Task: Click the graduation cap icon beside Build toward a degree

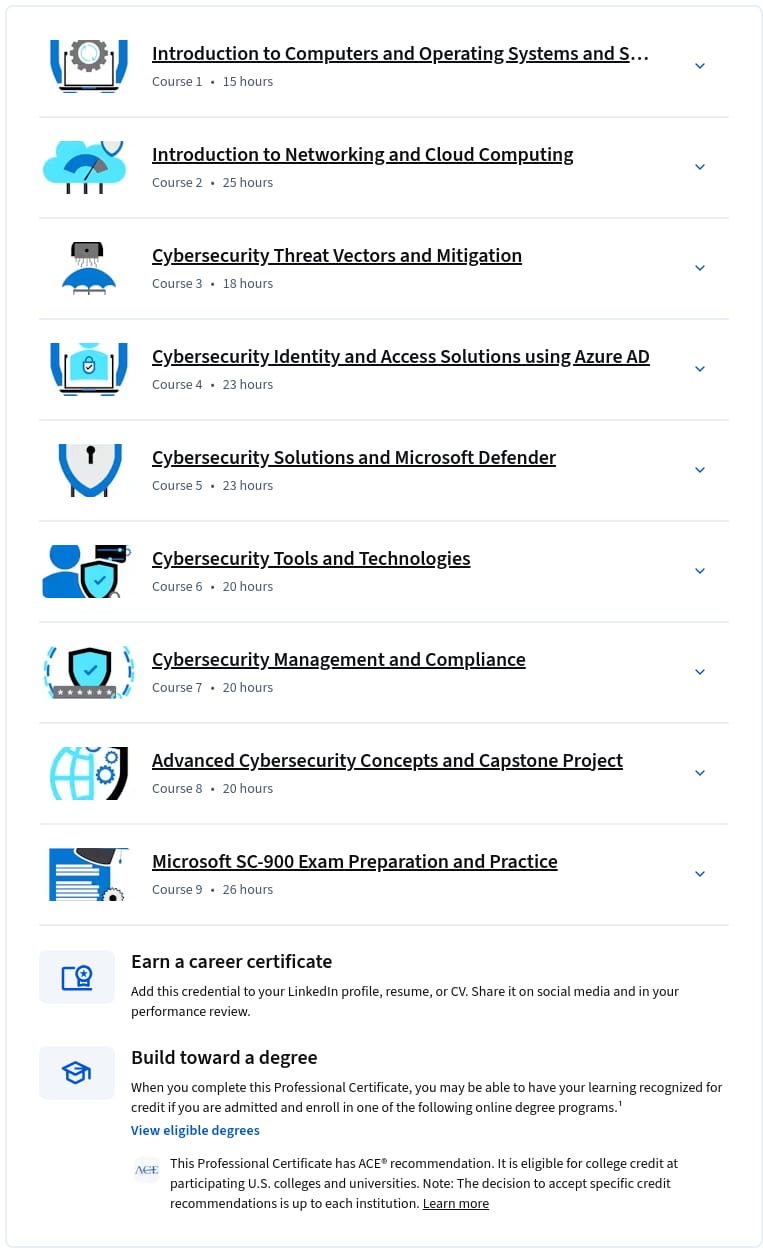Action: coord(77,1073)
